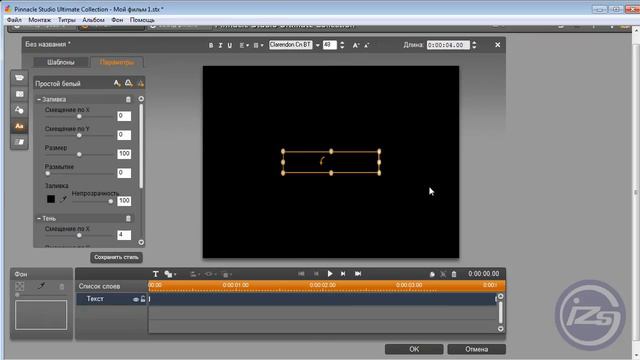Click the Отмена button
The image size is (640, 360).
[476, 349]
